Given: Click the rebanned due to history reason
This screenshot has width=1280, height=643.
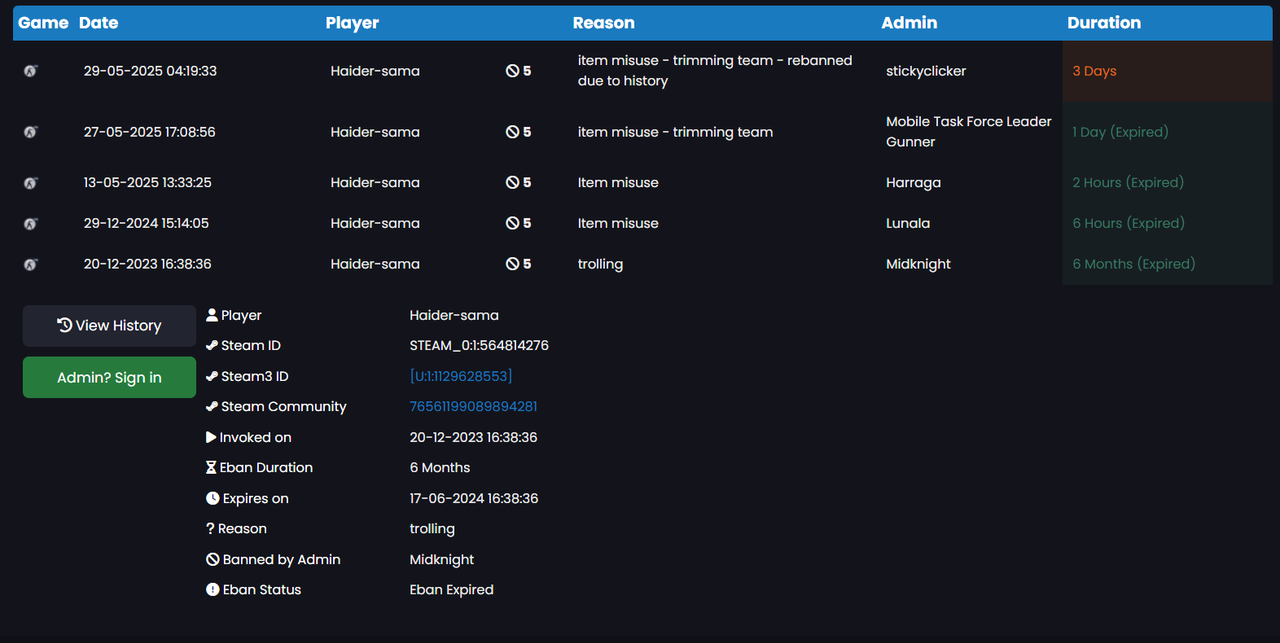Looking at the screenshot, I should point(715,71).
